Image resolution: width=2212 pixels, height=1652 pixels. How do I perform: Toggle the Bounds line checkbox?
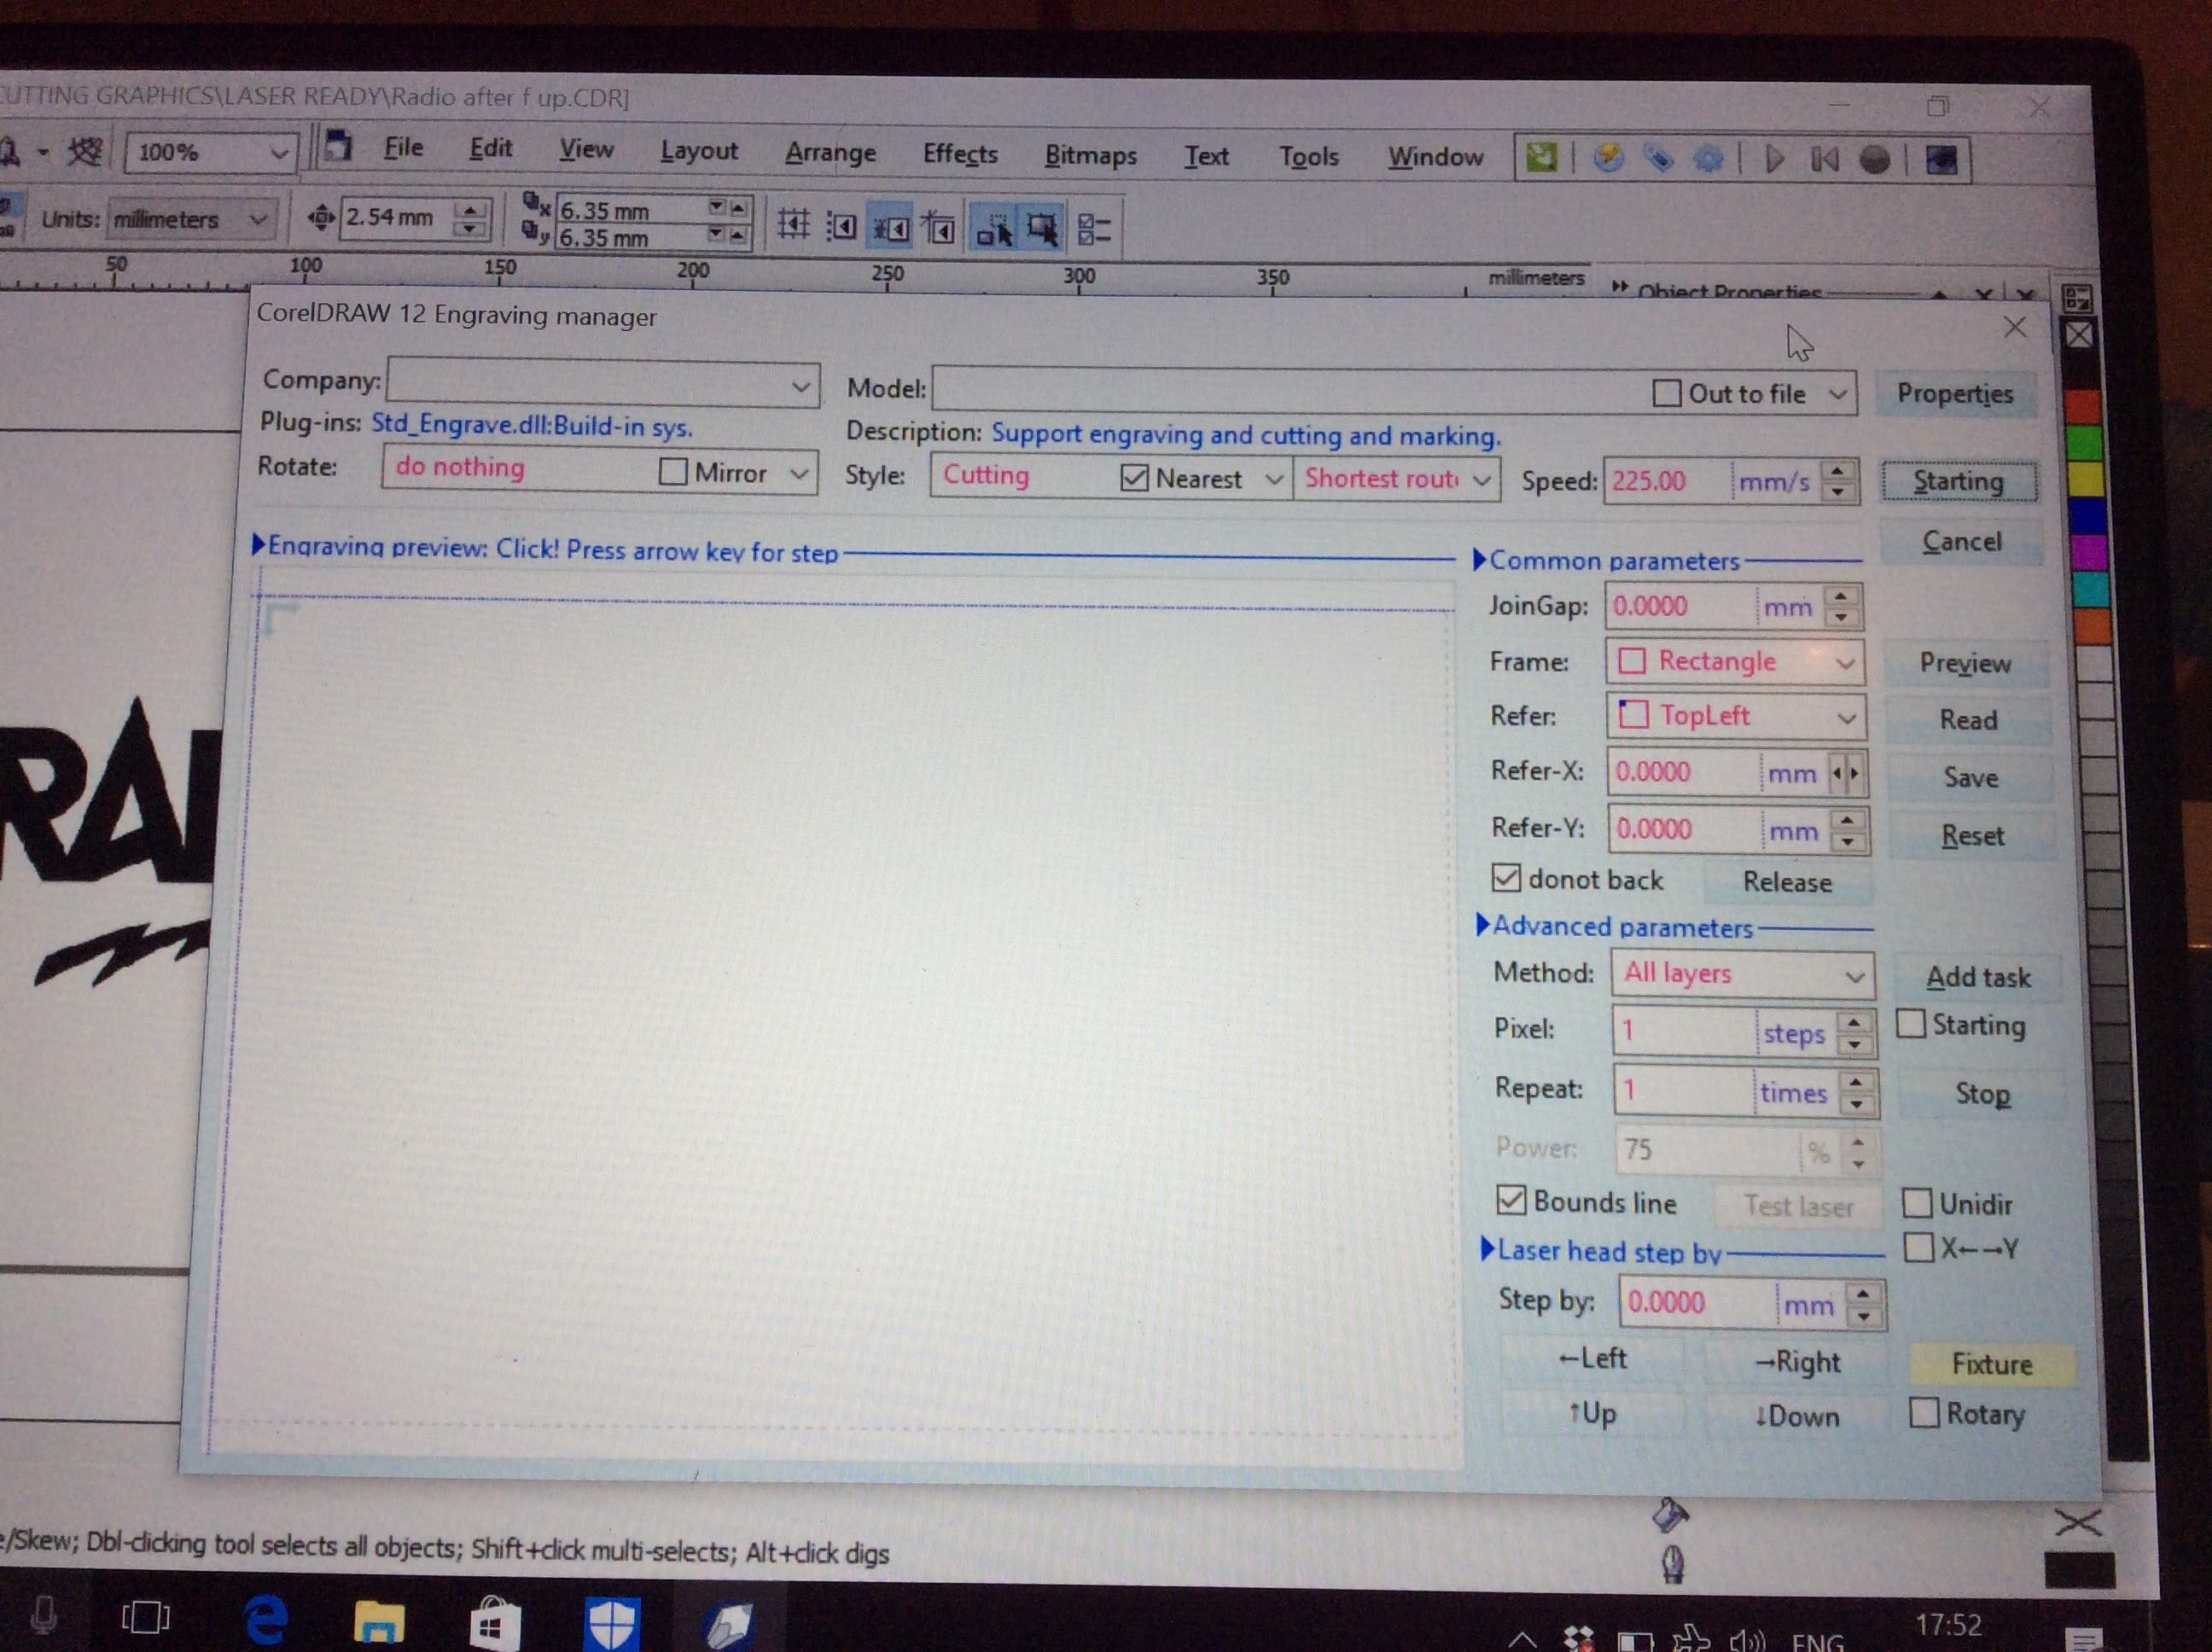click(x=1511, y=1200)
